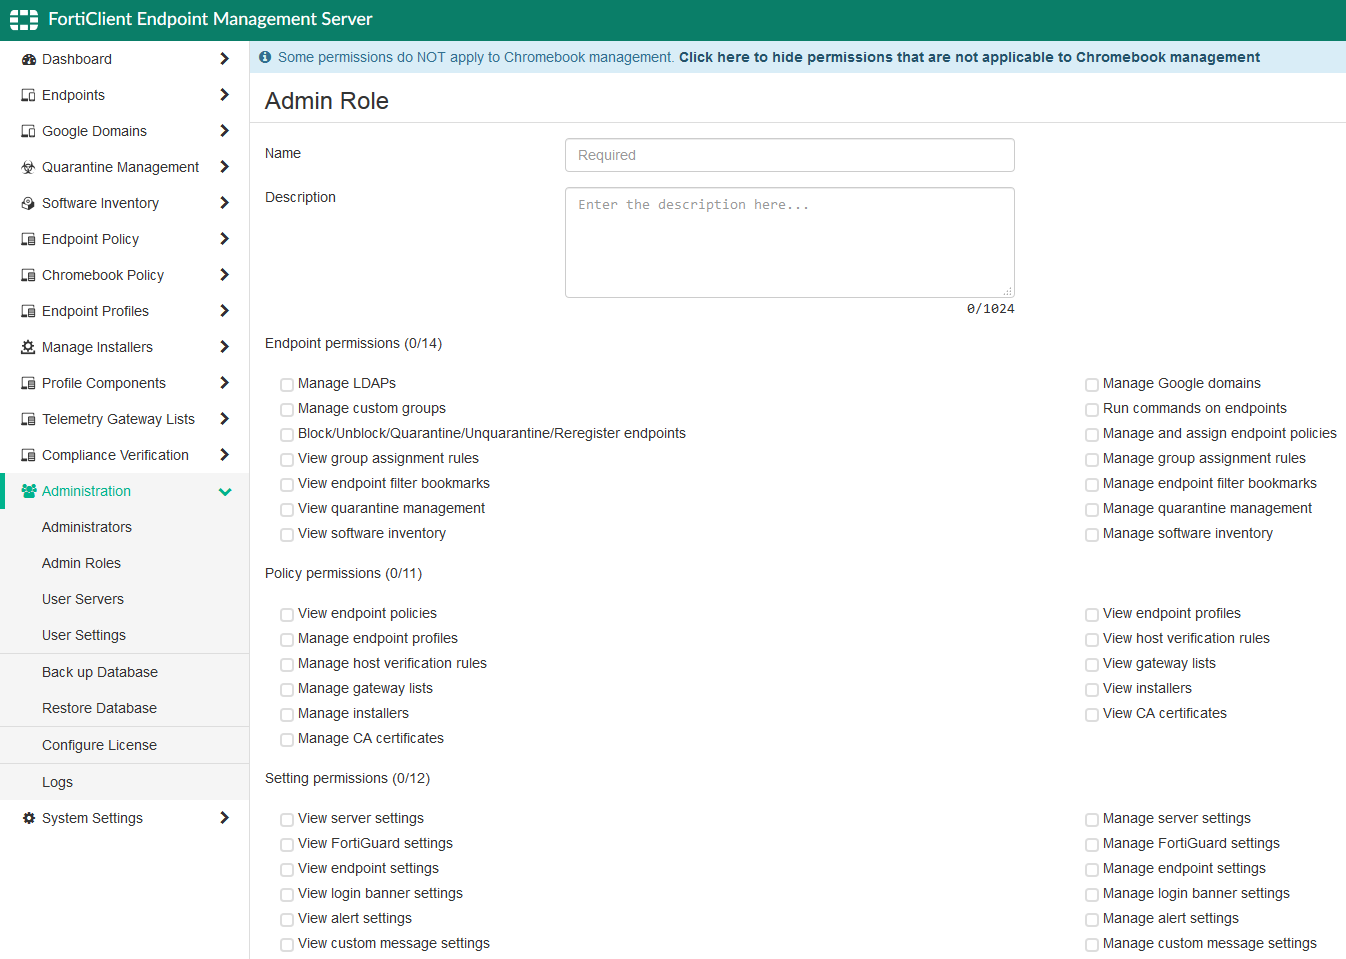Click the Name input field
Image resolution: width=1346 pixels, height=959 pixels.
(x=790, y=155)
